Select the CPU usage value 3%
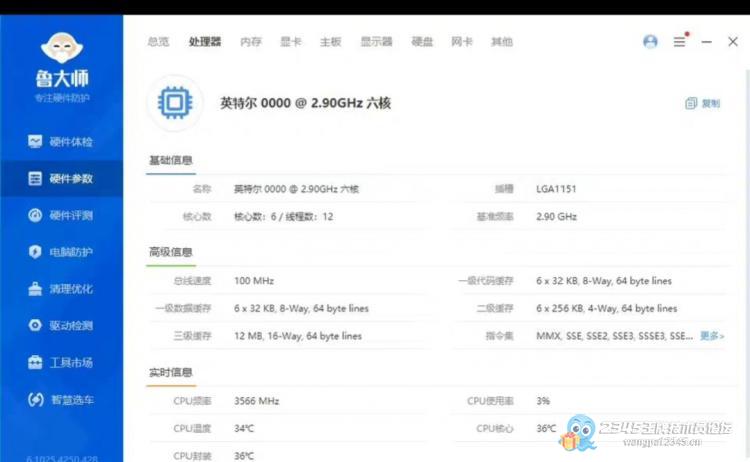This screenshot has height=462, width=750. (543, 401)
